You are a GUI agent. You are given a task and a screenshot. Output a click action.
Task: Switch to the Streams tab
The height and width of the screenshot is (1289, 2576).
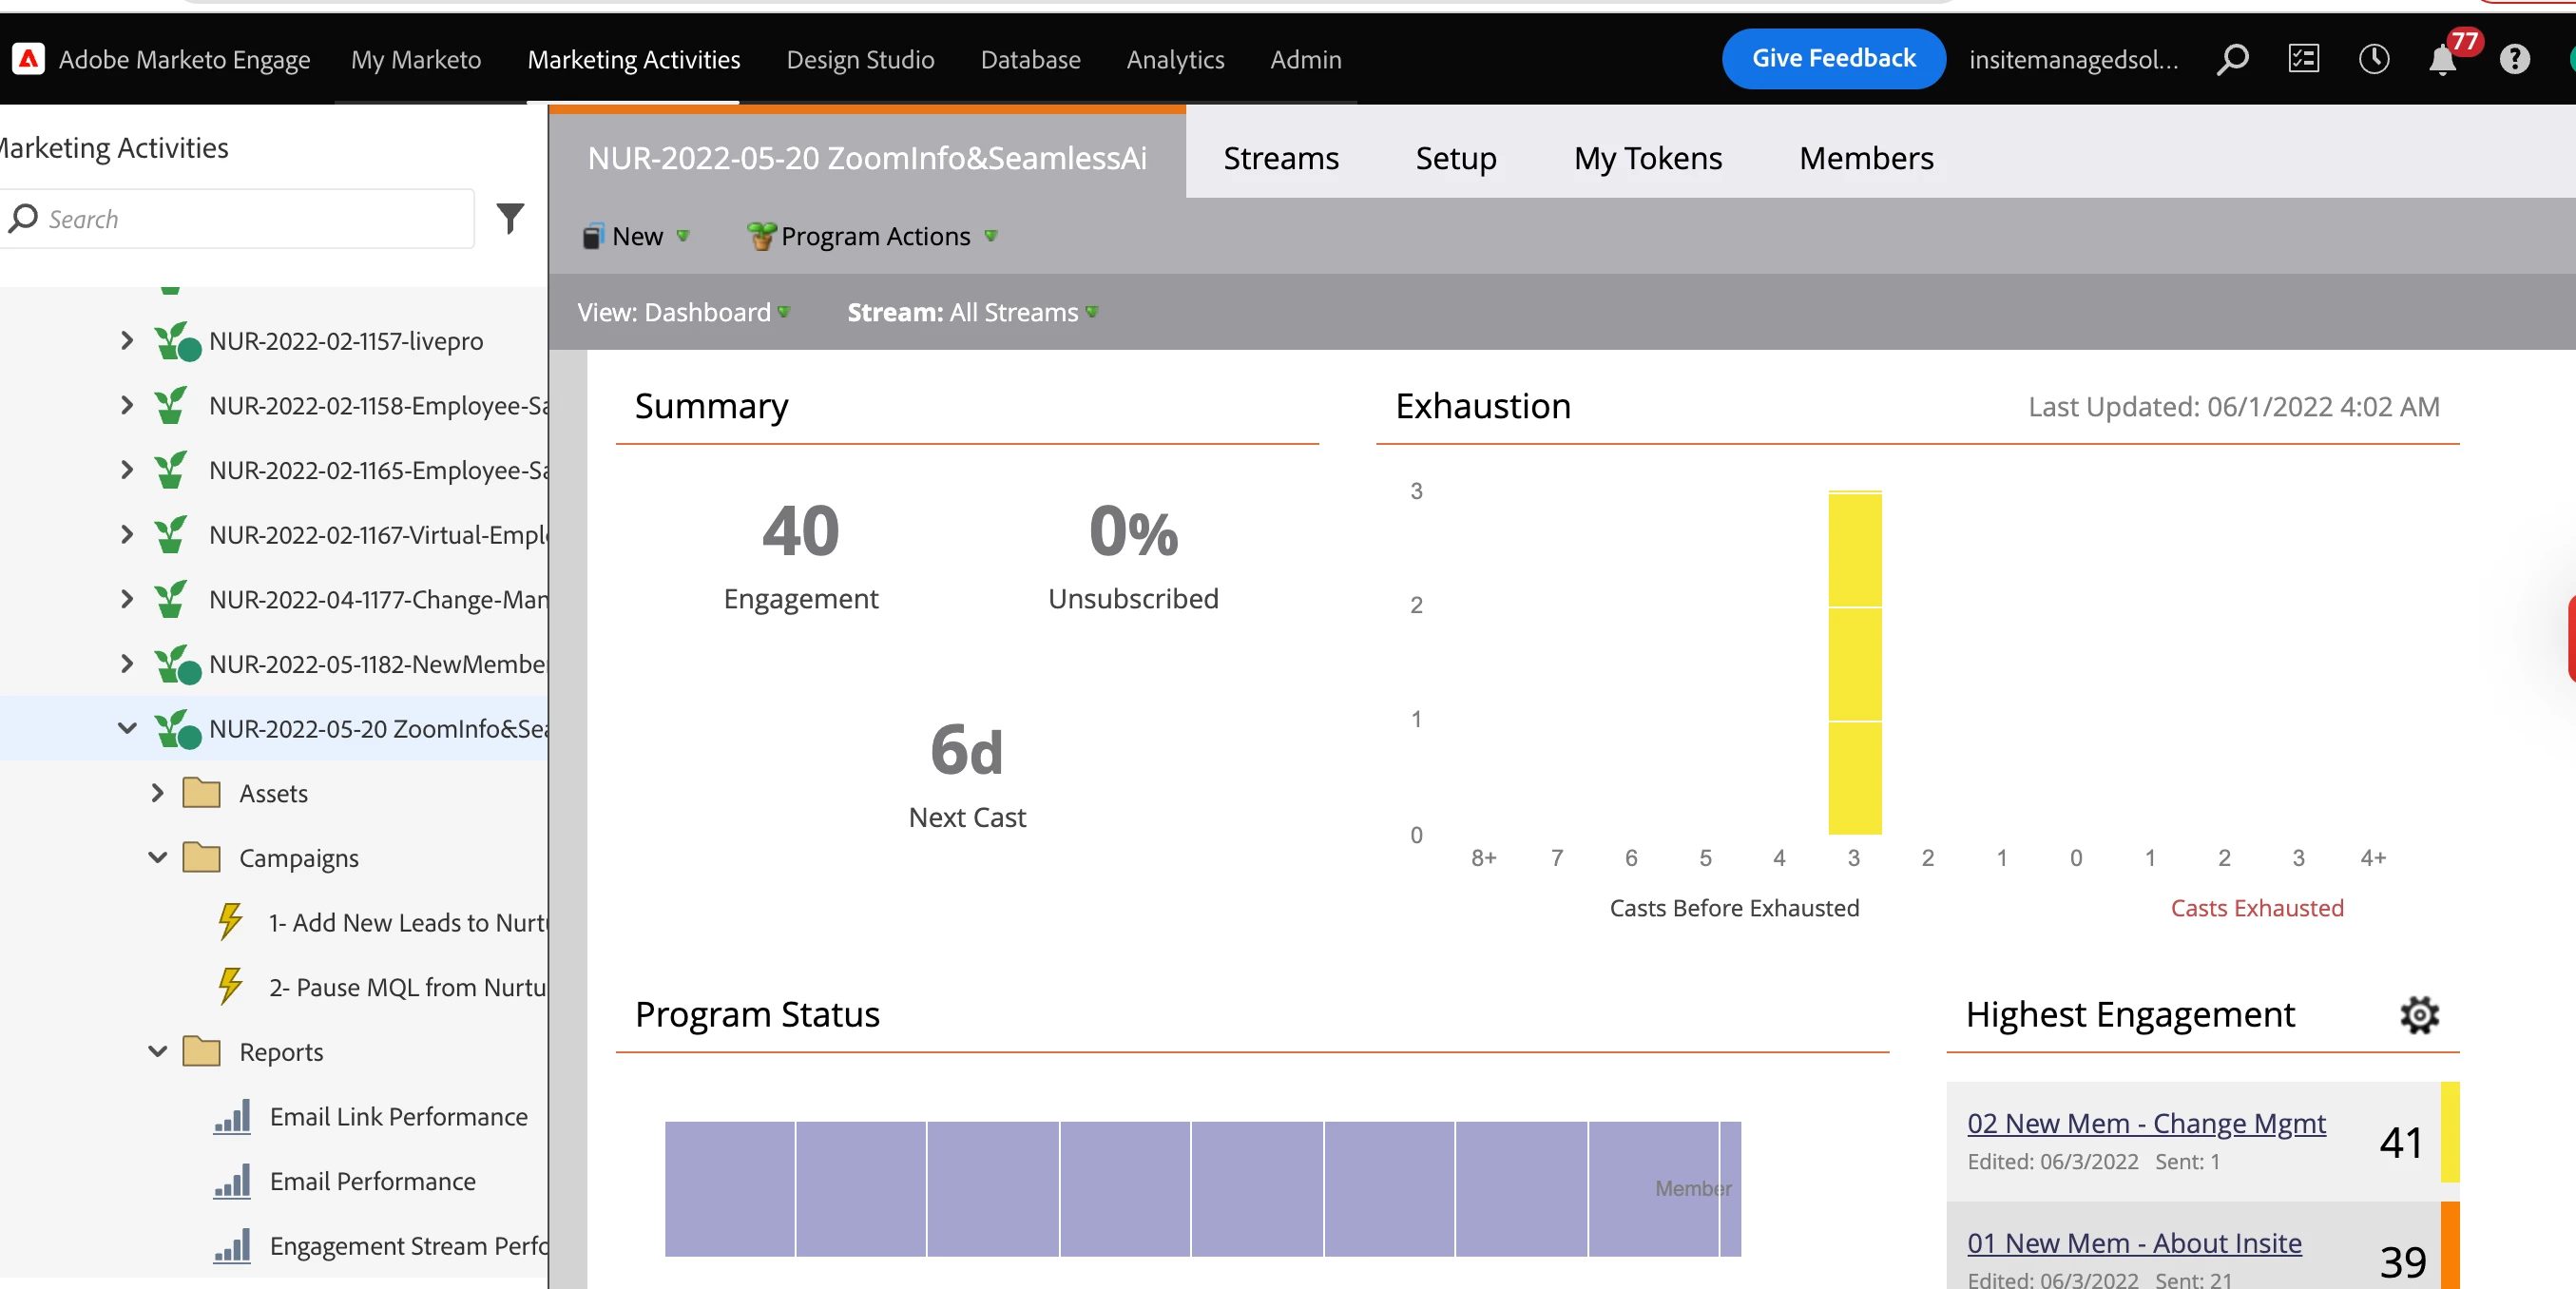coord(1280,158)
